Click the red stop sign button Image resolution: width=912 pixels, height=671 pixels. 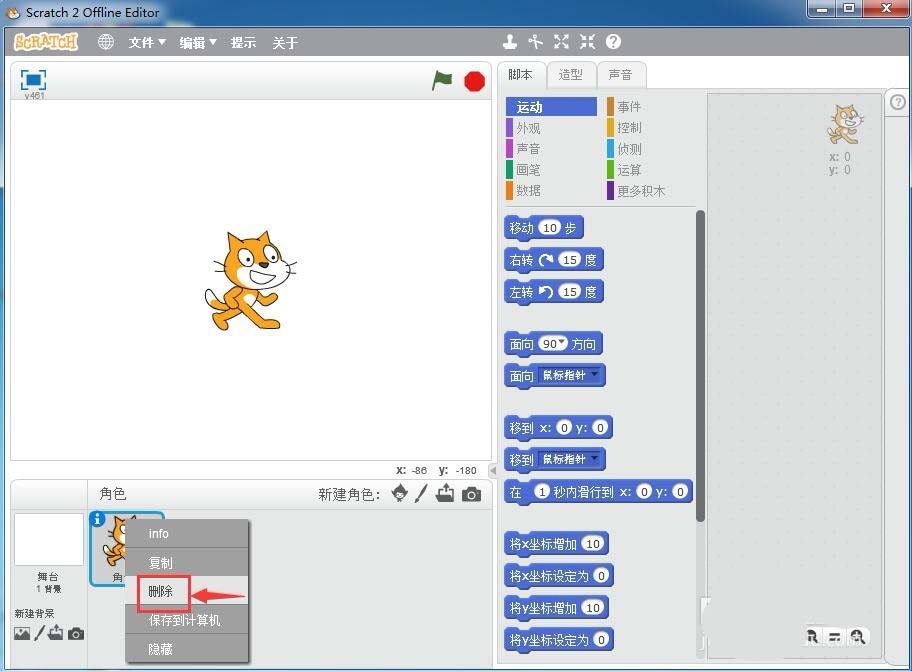tap(474, 81)
